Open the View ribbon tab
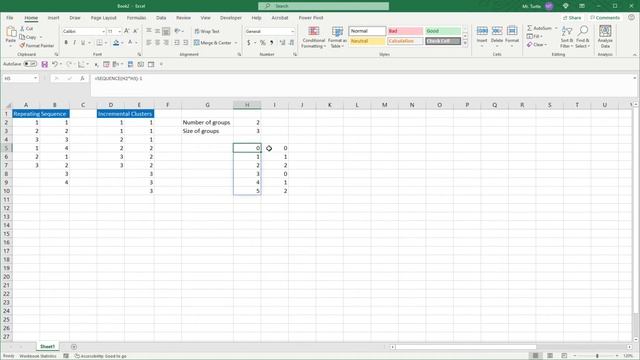The height and width of the screenshot is (360, 640). tap(205, 18)
